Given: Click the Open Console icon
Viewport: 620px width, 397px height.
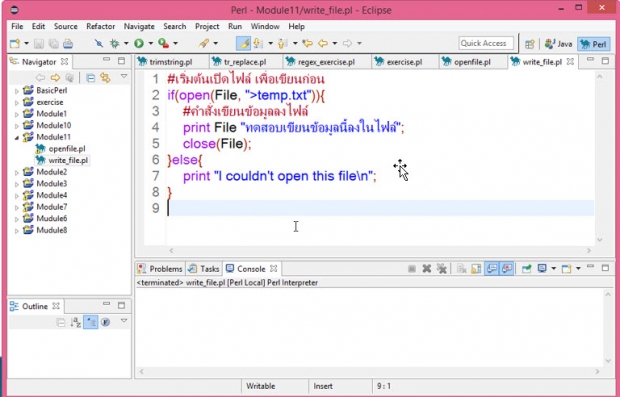Looking at the screenshot, I should click(x=567, y=269).
